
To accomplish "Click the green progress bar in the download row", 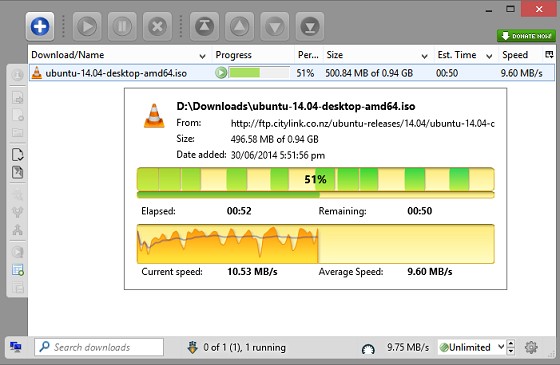I will pos(259,73).
